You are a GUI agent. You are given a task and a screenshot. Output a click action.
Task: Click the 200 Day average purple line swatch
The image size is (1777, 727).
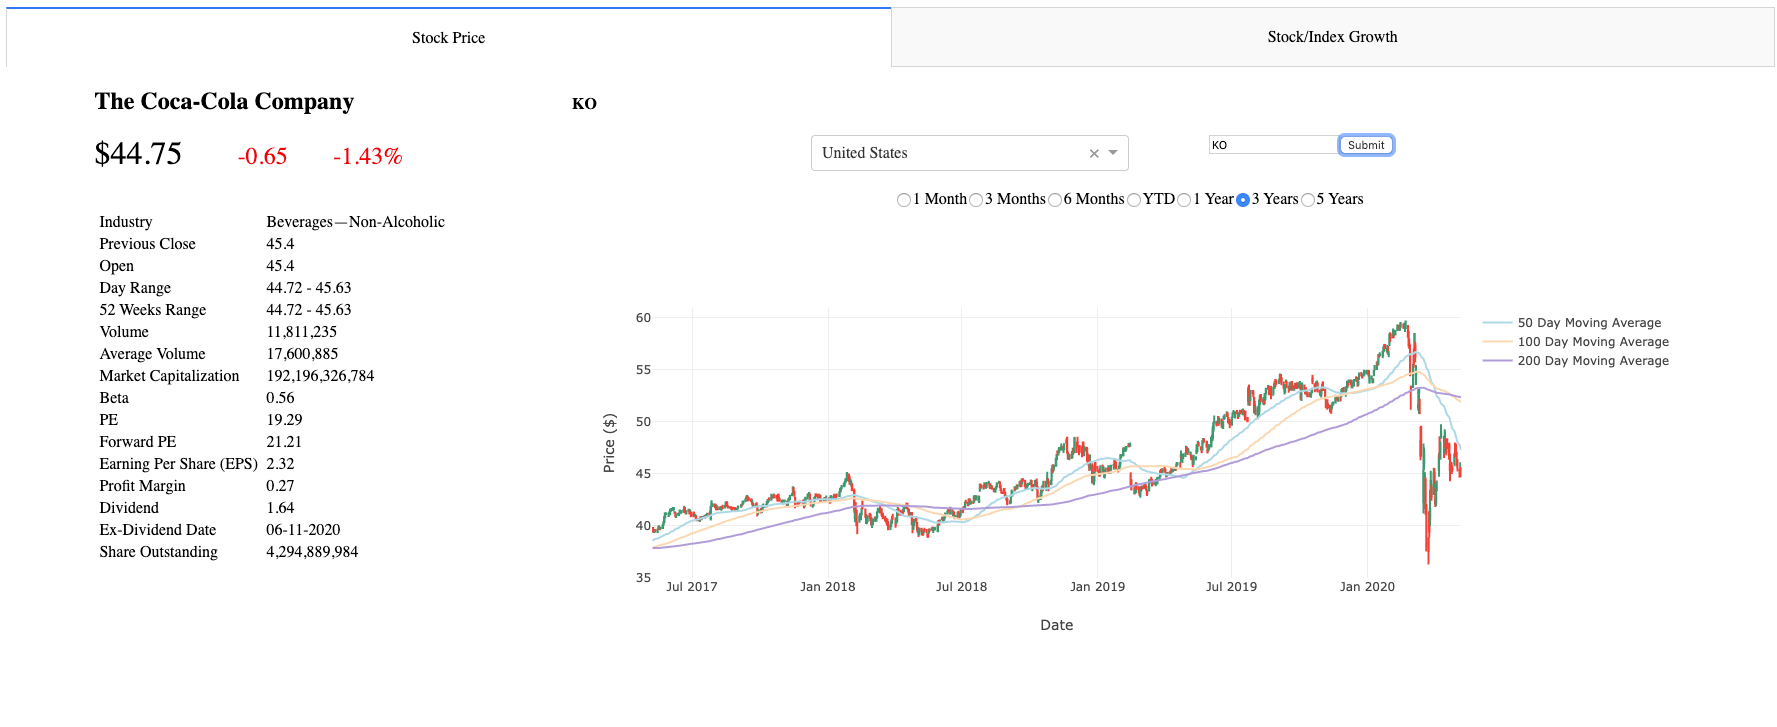[1497, 361]
